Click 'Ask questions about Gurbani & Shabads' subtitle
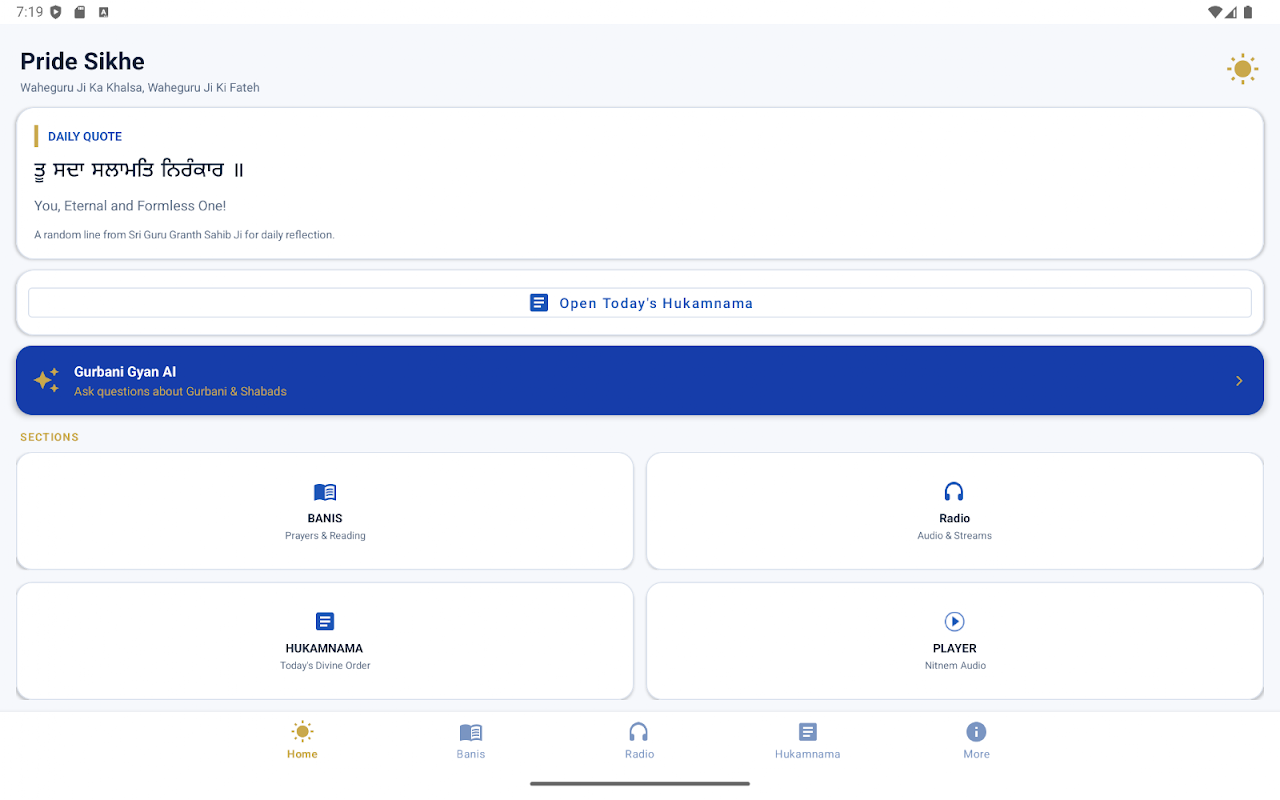1280x800 pixels. pyautogui.click(x=180, y=392)
